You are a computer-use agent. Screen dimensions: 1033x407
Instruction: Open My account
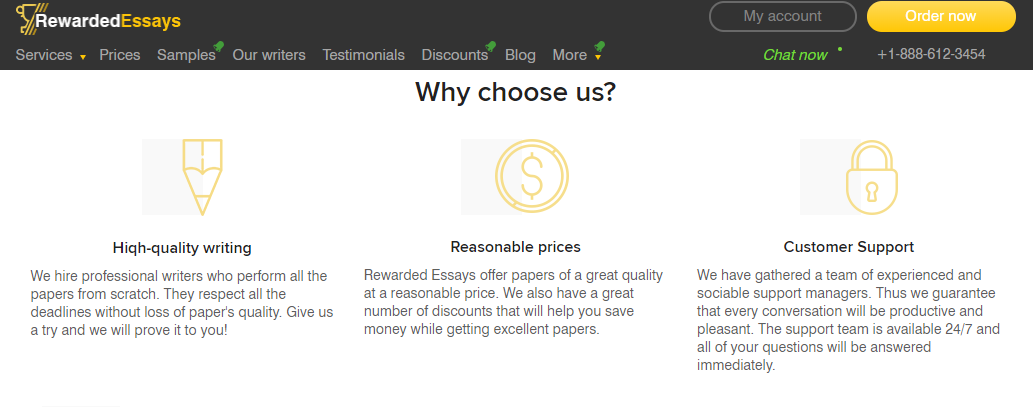click(x=782, y=16)
